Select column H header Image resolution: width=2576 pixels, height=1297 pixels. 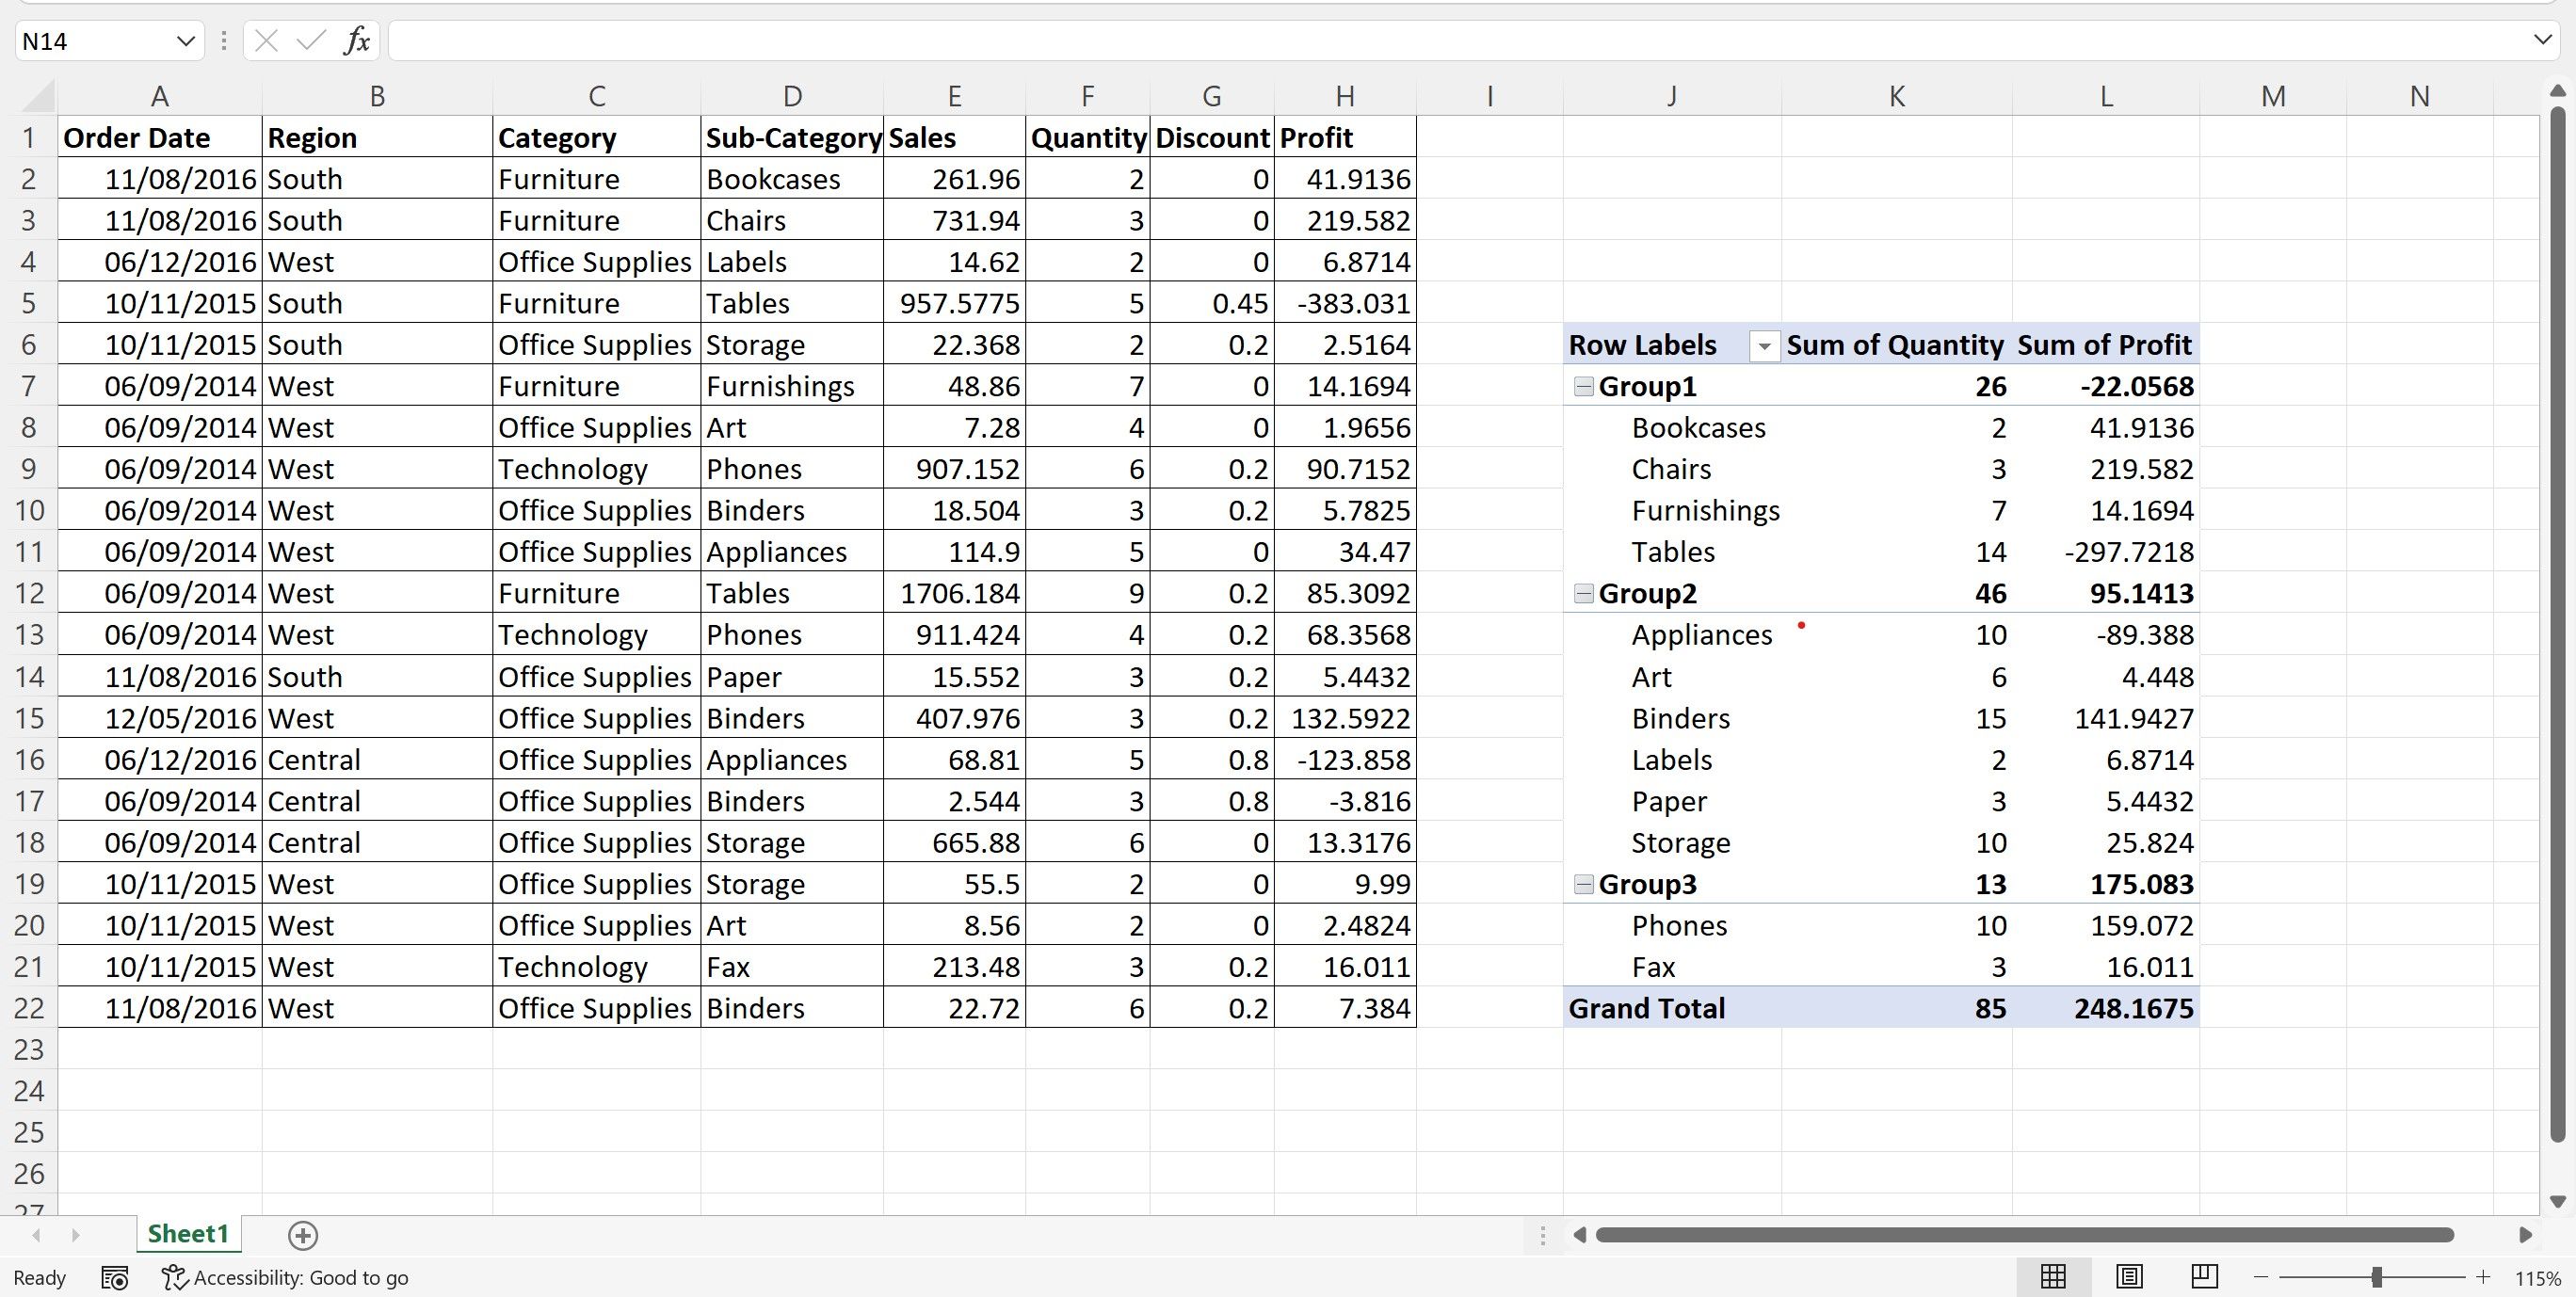click(1345, 96)
